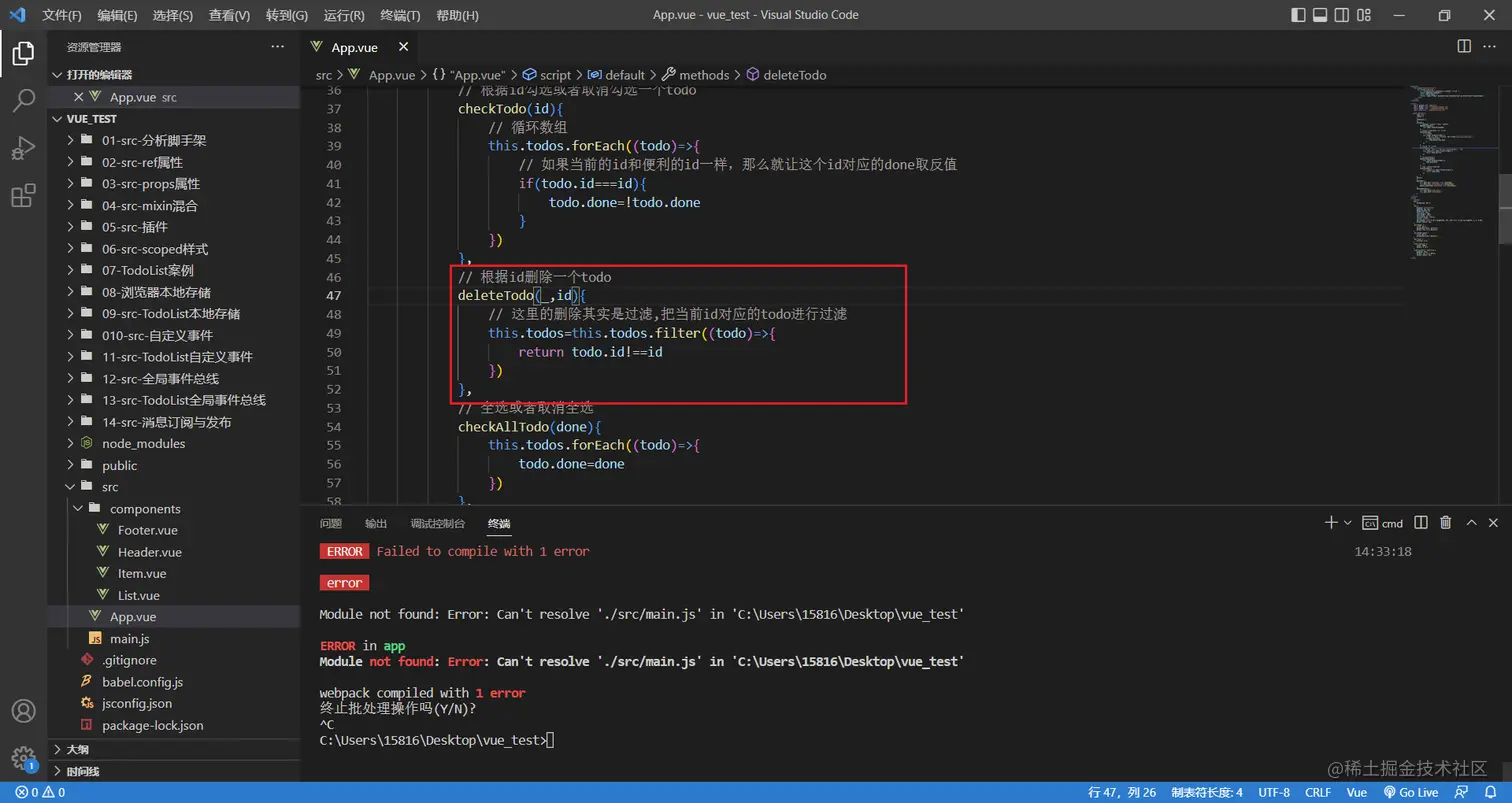1512x803 pixels.
Task: Click the new terminal plus icon
Action: (x=1331, y=523)
